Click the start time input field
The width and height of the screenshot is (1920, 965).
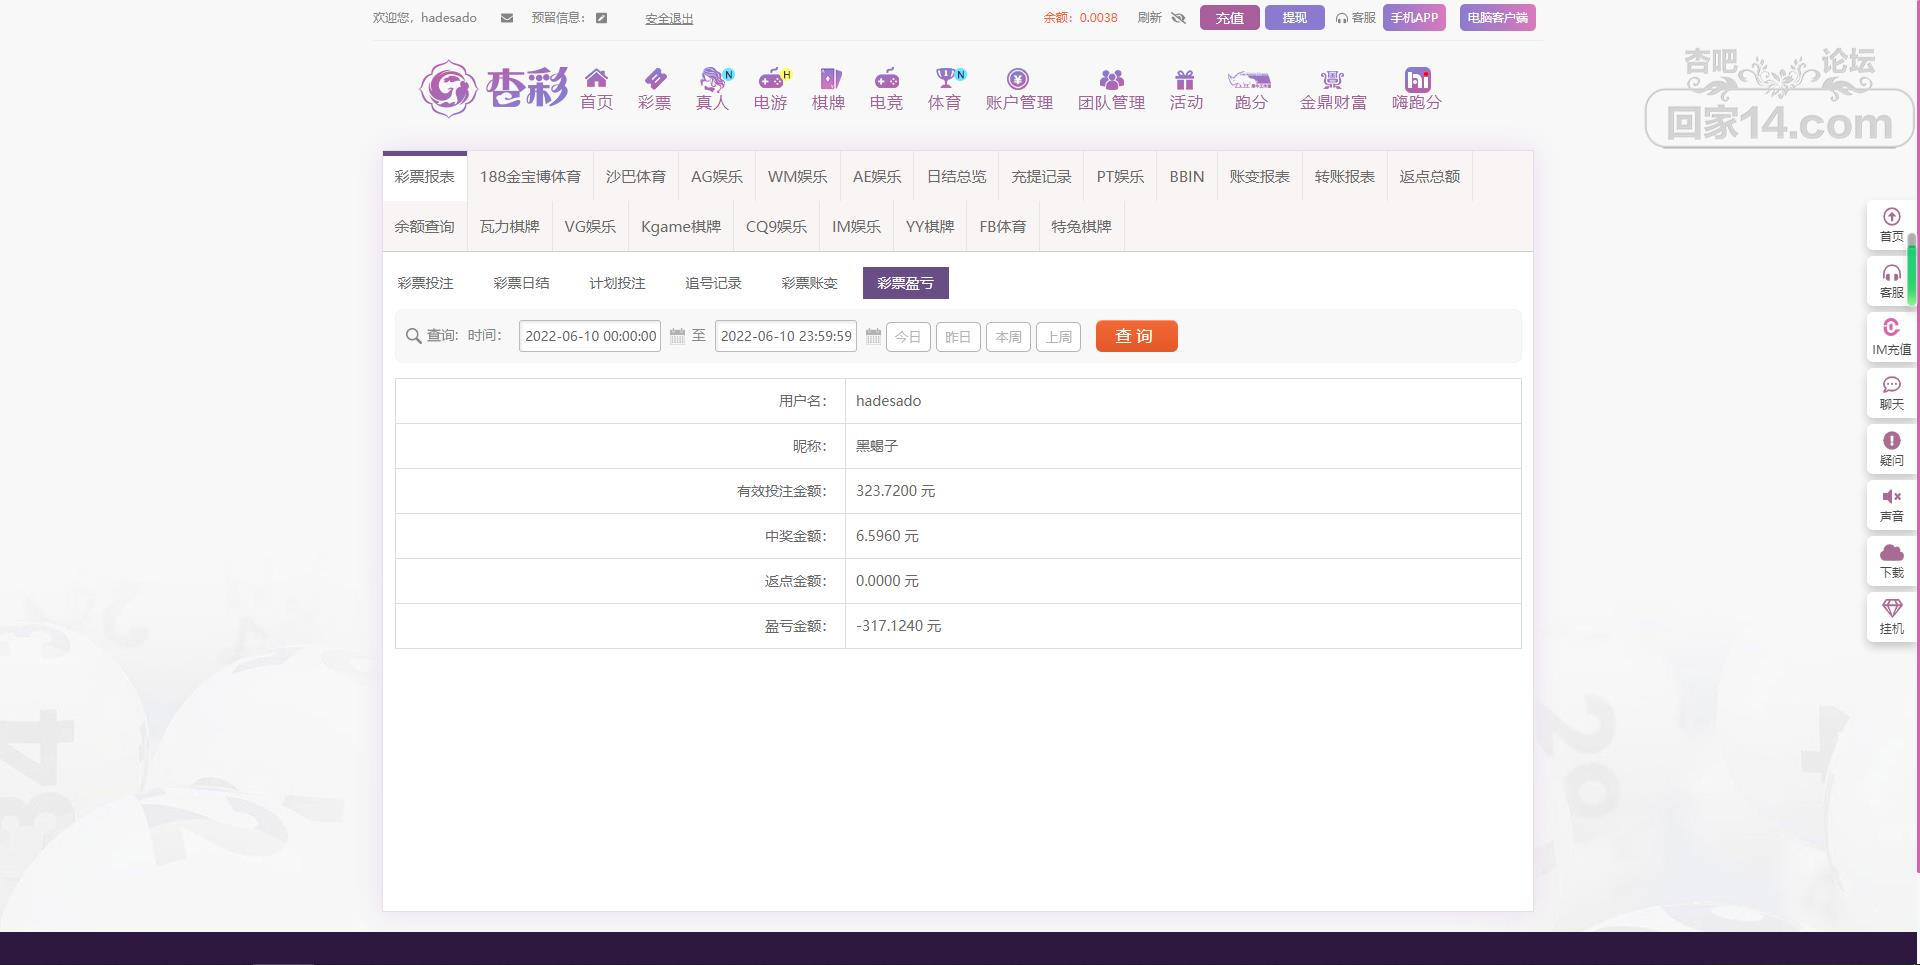pos(589,337)
